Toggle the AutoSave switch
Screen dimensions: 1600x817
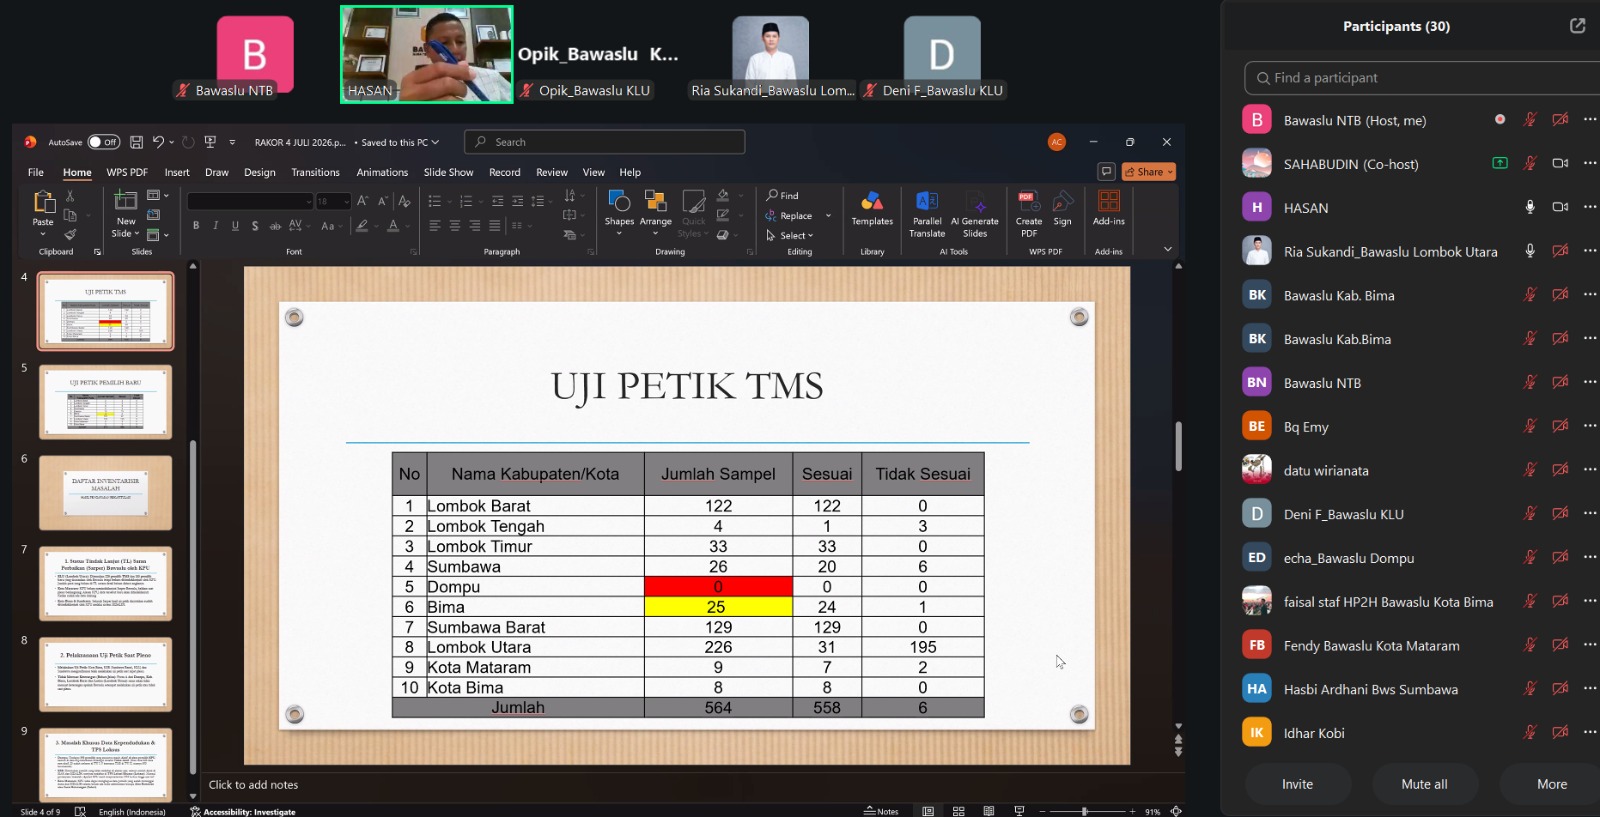coord(103,142)
